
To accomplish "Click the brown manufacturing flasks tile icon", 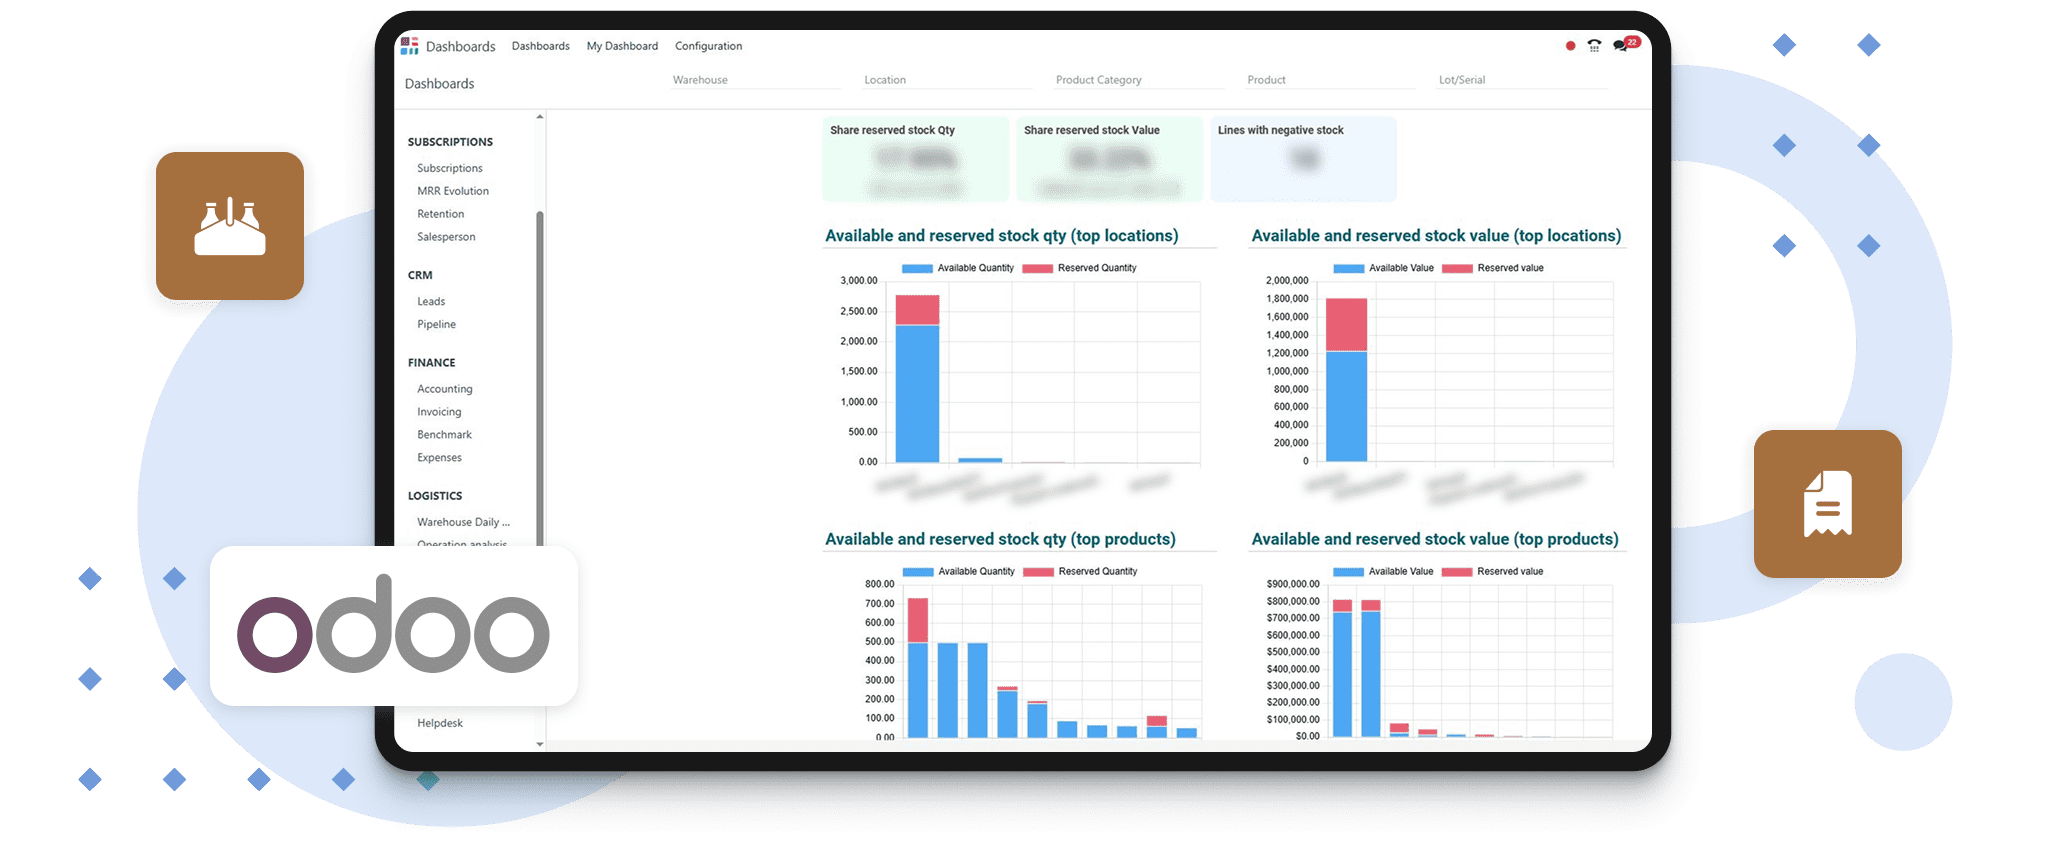I will click(x=230, y=226).
